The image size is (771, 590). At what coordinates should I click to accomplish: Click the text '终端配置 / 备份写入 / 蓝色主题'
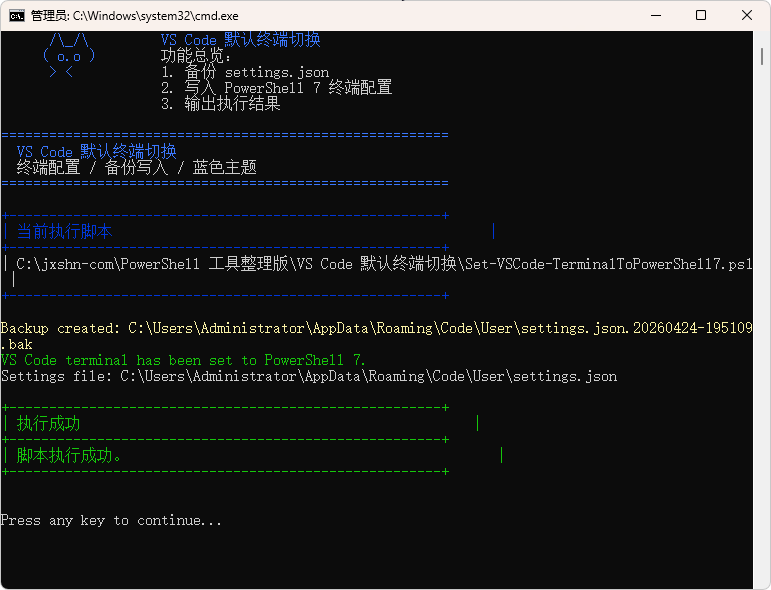[136, 168]
